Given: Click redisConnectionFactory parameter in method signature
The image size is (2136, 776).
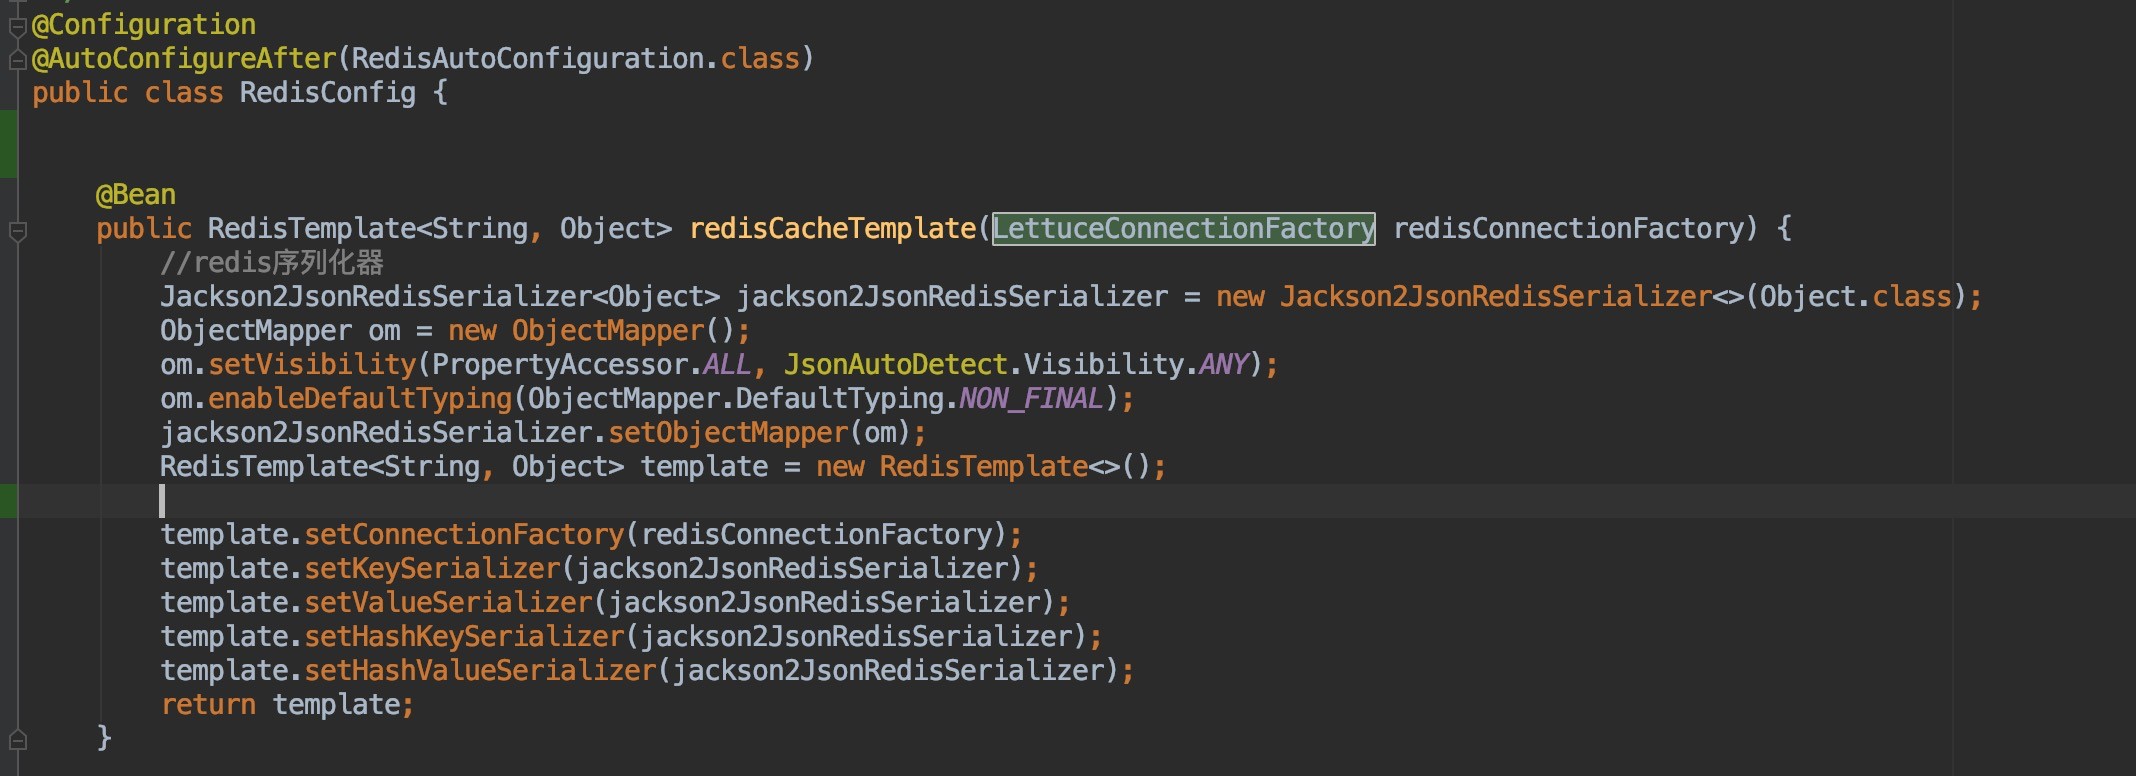Looking at the screenshot, I should tap(1569, 229).
